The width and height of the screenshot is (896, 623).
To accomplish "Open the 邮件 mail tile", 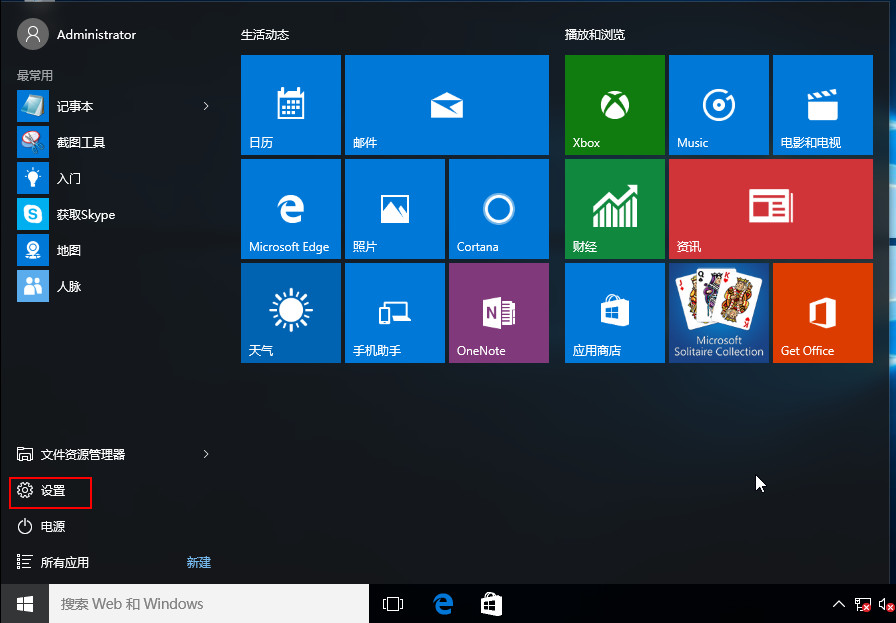I will pyautogui.click(x=446, y=105).
